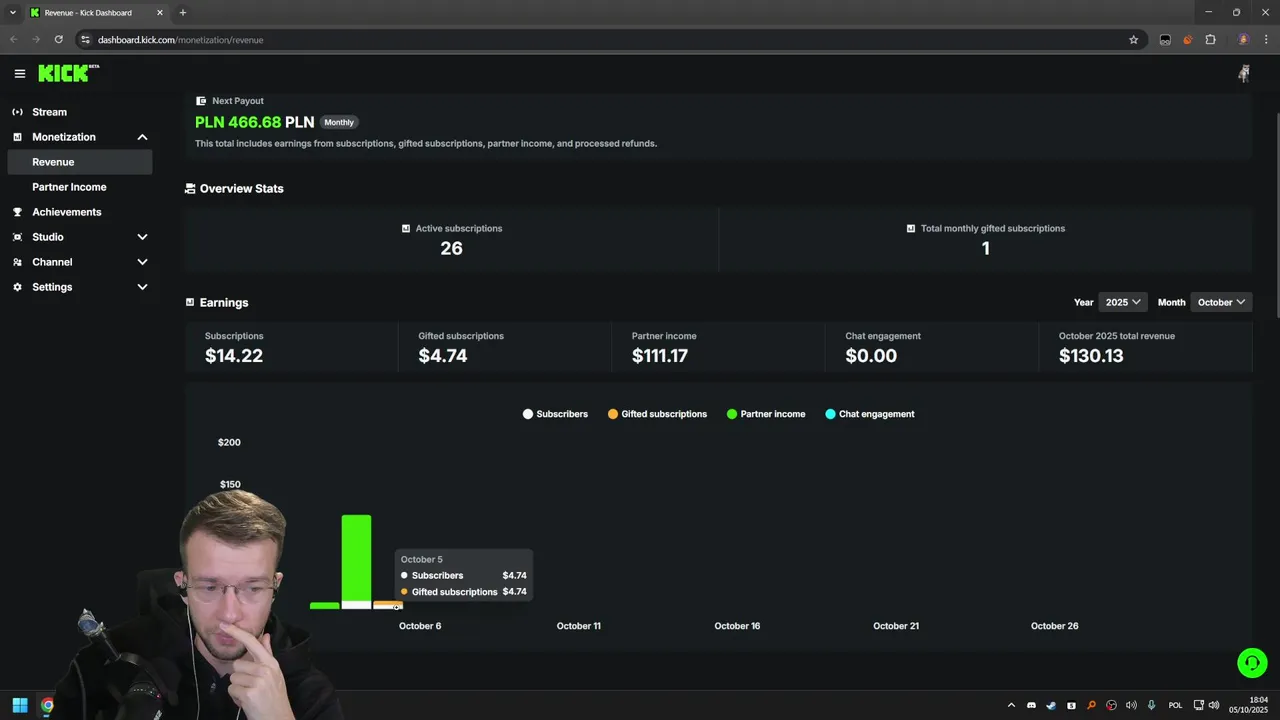Close the Revenue - Kick Dashboard tab
1280x720 pixels.
pos(160,13)
